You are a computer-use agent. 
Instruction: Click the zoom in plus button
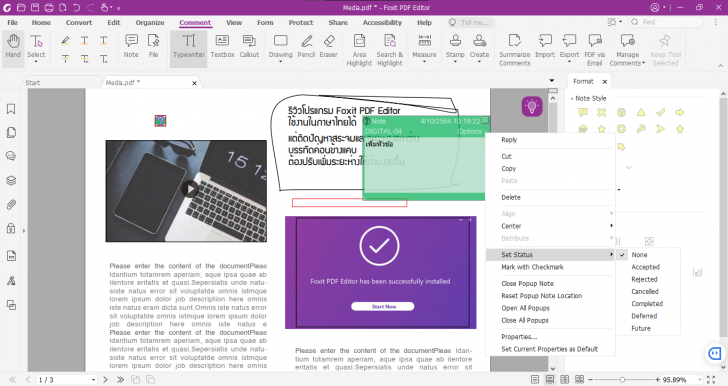tap(657, 379)
